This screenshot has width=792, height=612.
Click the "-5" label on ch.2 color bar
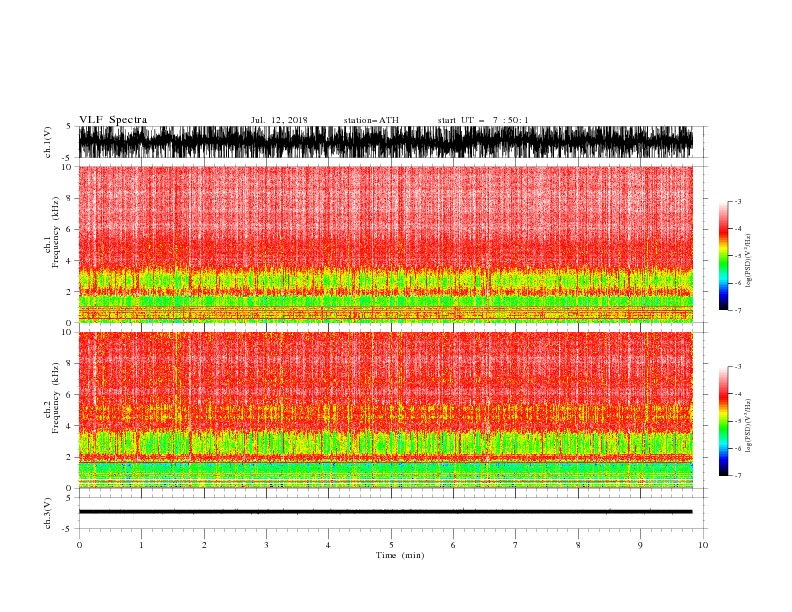click(737, 421)
